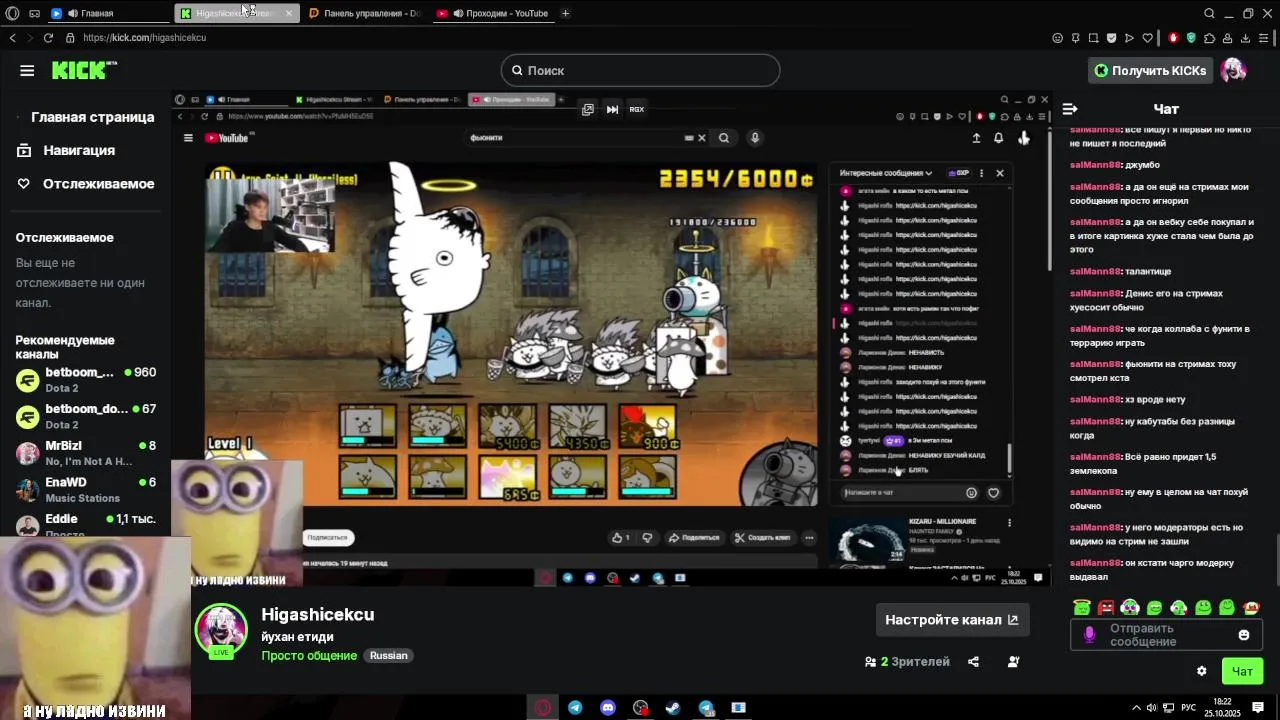Open the Просто общение category link
Image resolution: width=1280 pixels, height=720 pixels.
click(309, 656)
